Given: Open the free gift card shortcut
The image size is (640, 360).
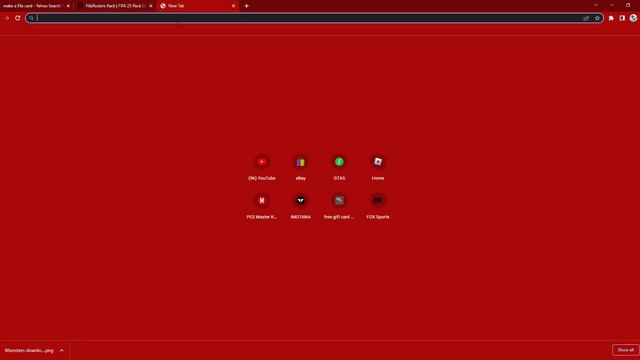Looking at the screenshot, I should (339, 200).
